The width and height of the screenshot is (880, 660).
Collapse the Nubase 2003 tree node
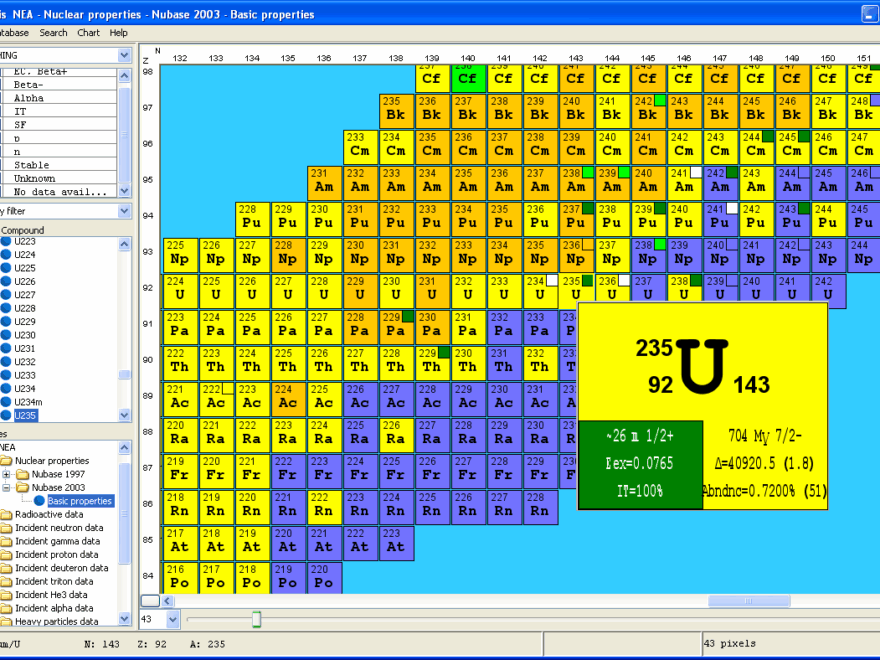pos(7,487)
